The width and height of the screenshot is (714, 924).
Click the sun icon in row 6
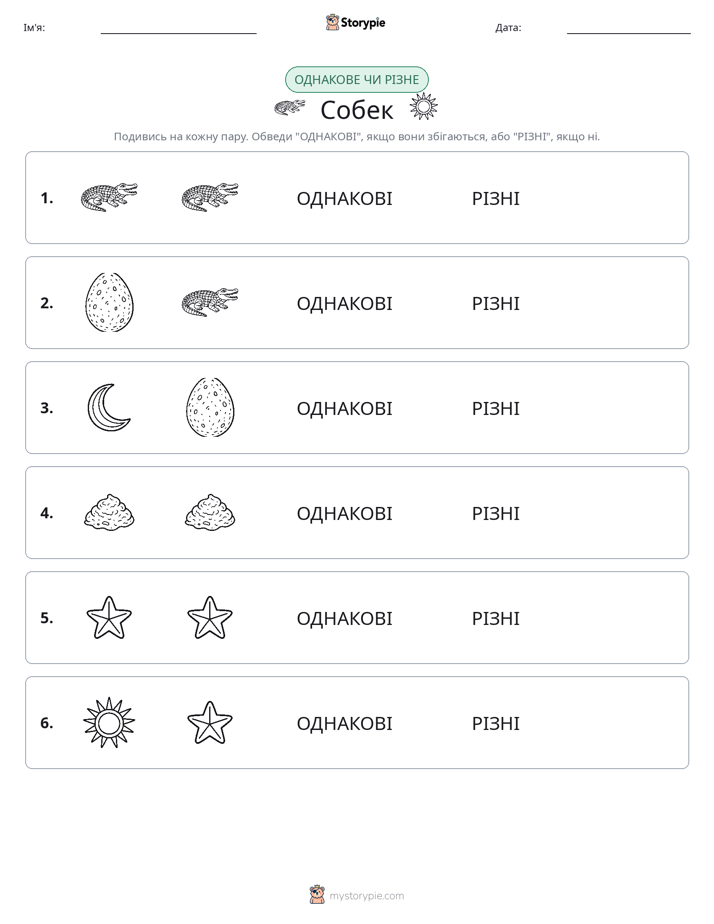point(109,722)
